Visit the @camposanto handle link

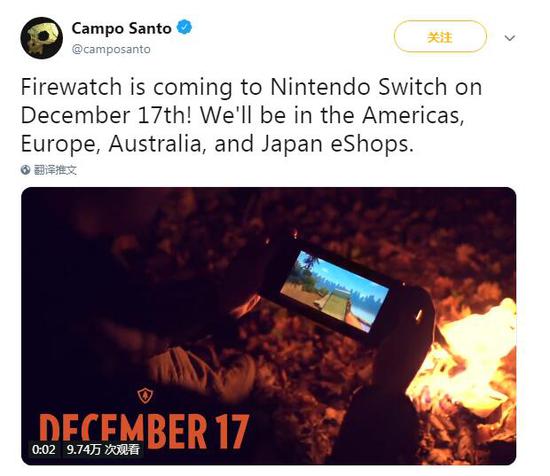click(111, 49)
